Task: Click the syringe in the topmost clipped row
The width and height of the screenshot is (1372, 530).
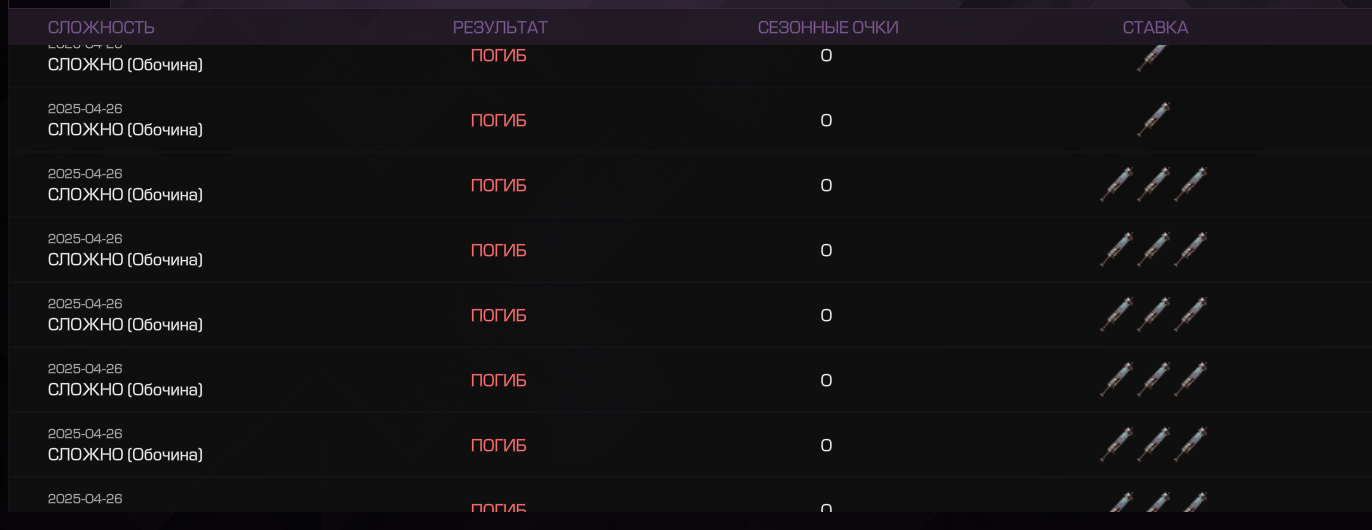Action: click(x=1154, y=57)
